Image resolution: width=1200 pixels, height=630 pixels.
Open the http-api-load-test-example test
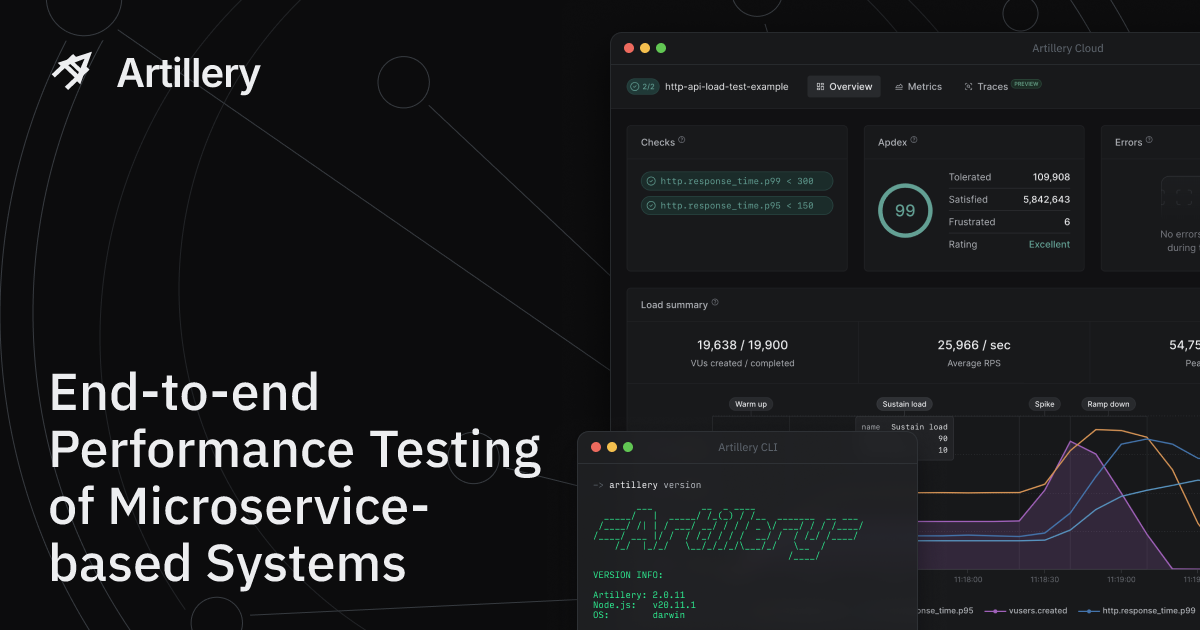(725, 86)
